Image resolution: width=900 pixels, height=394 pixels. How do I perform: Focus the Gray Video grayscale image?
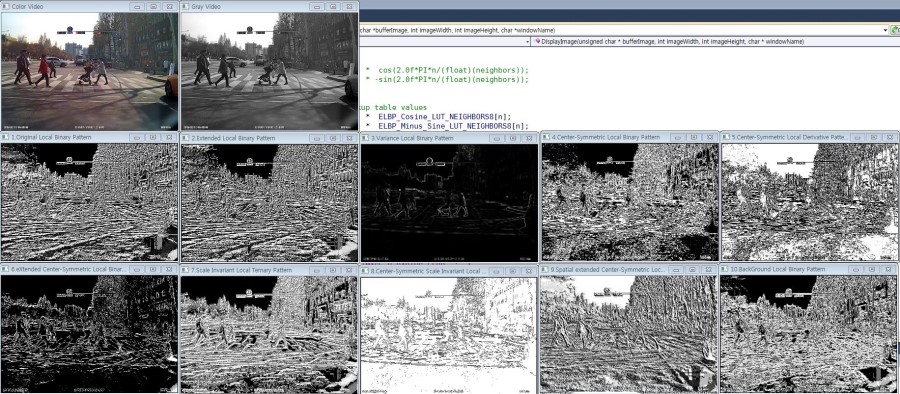[269, 72]
